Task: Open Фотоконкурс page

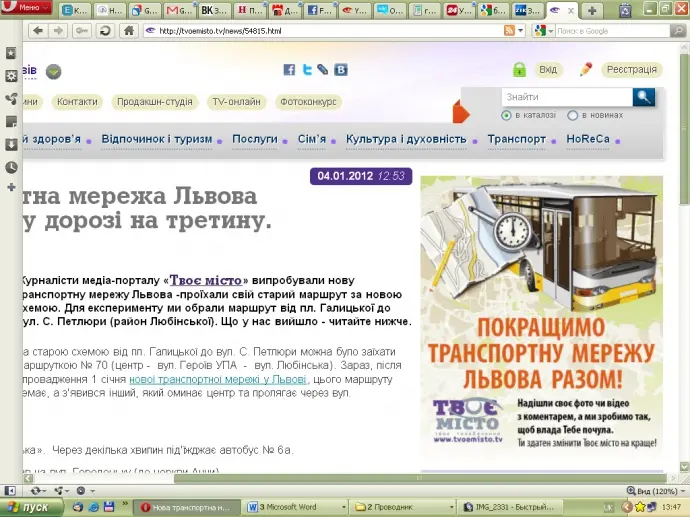Action: coord(308,102)
